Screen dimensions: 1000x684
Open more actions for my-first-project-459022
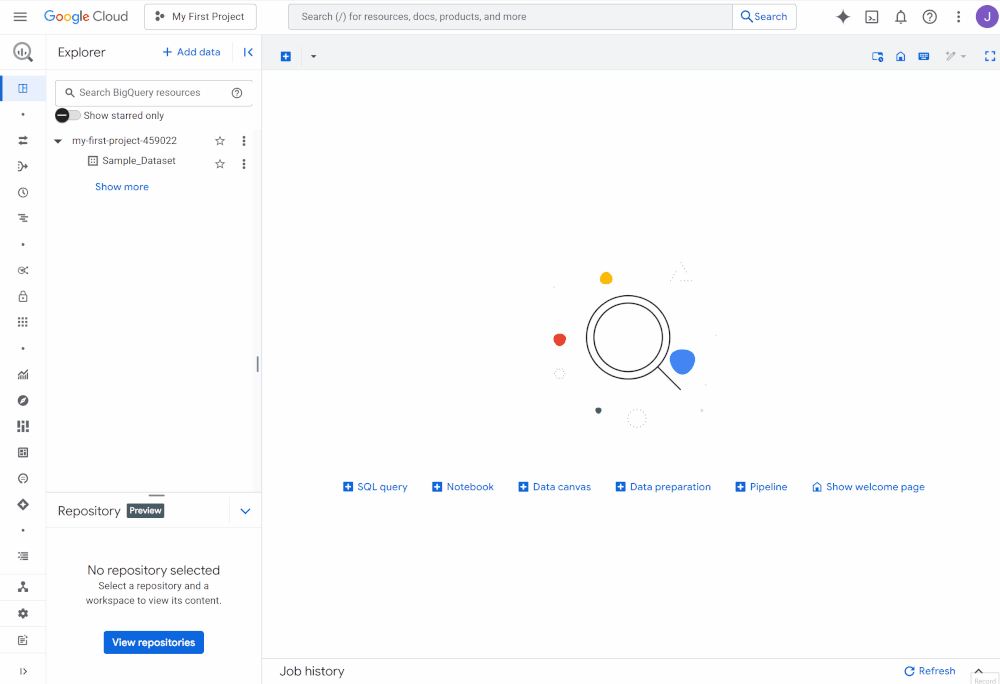point(244,141)
